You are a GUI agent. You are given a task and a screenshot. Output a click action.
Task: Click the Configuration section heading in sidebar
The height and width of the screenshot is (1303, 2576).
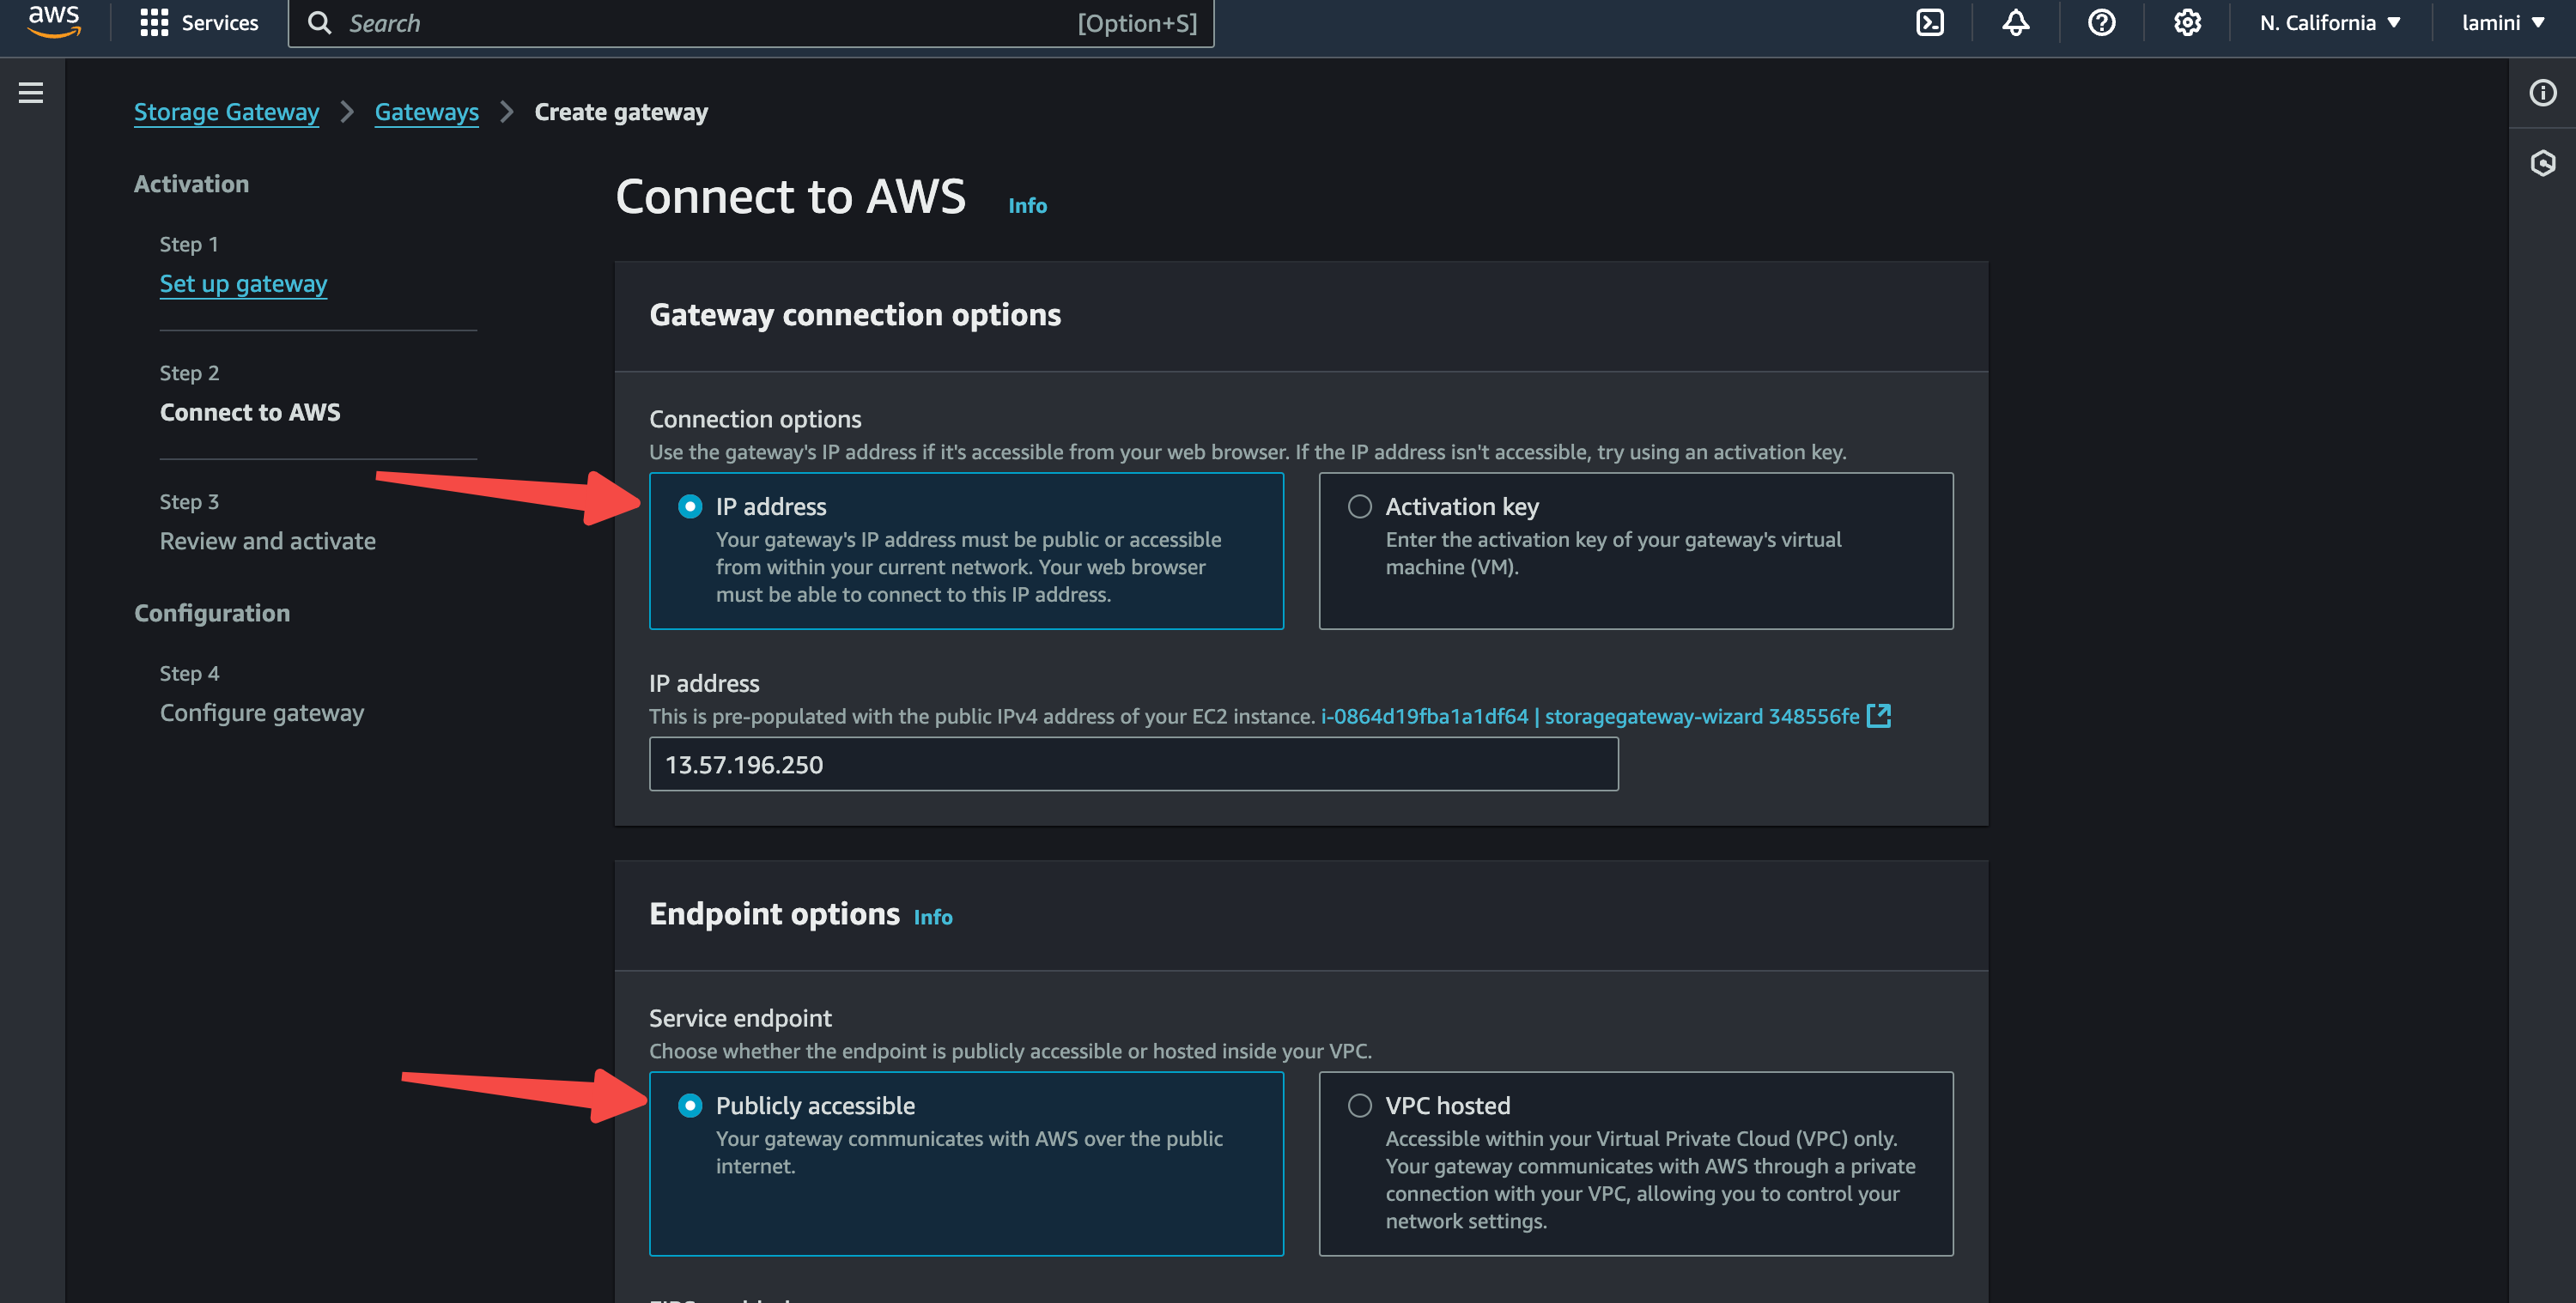pos(212,613)
